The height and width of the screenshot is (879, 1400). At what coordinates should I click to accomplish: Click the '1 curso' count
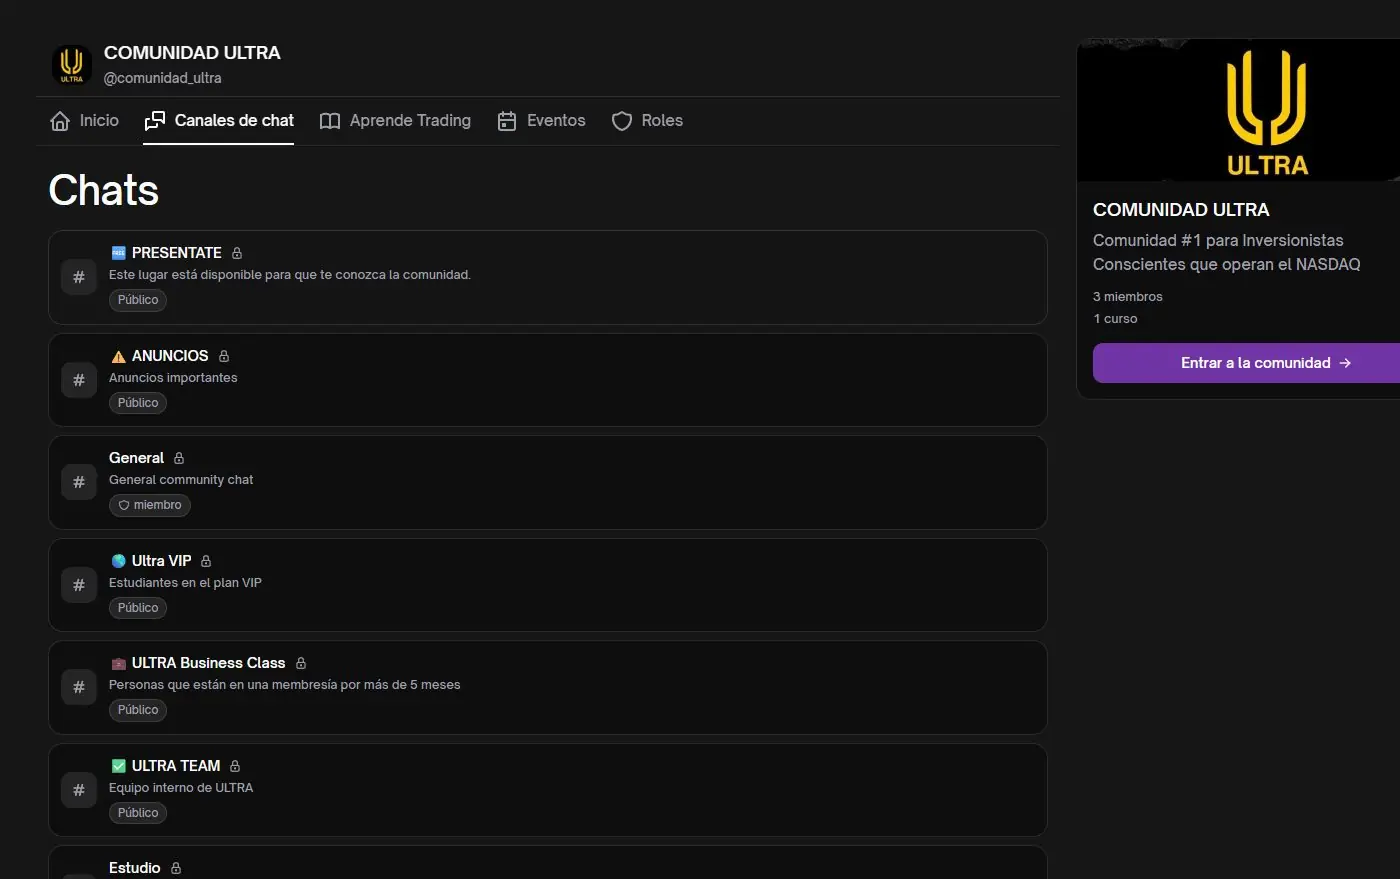[1115, 319]
